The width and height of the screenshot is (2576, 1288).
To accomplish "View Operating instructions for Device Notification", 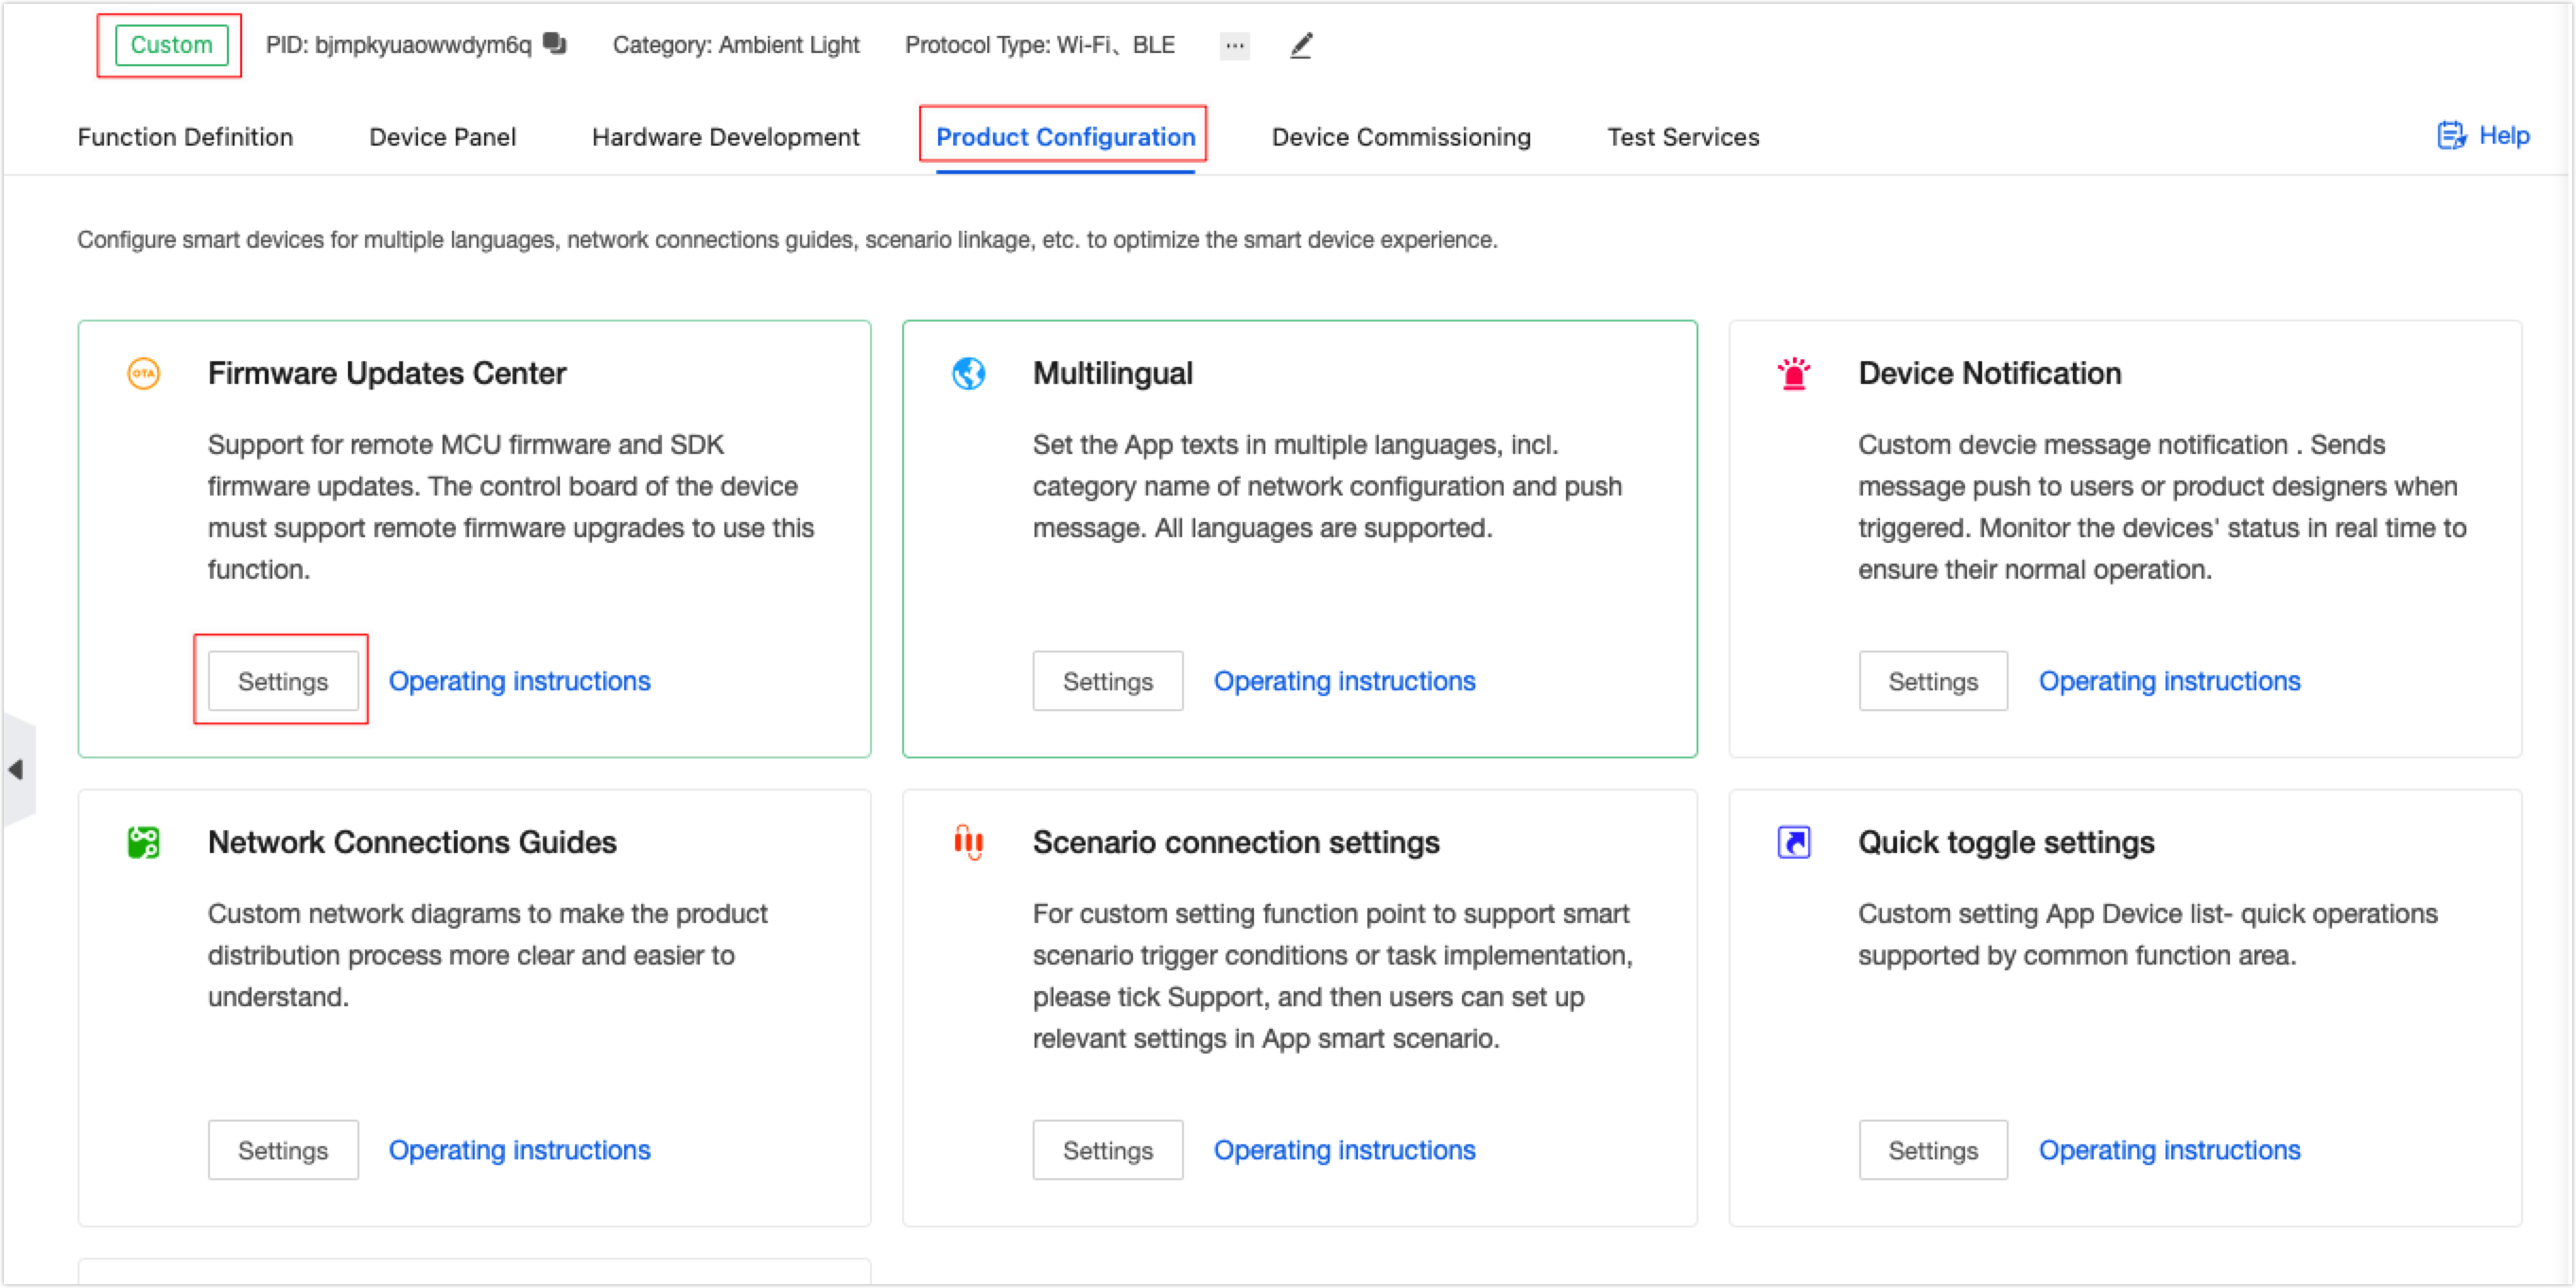I will [2169, 681].
